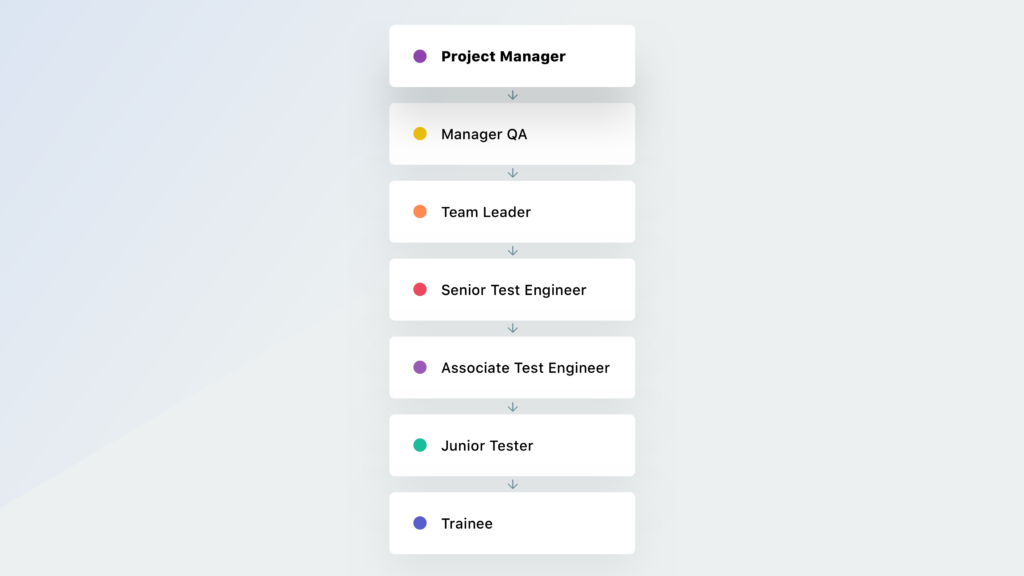The width and height of the screenshot is (1024, 576).
Task: Open the Team Leader label
Action: pos(486,212)
